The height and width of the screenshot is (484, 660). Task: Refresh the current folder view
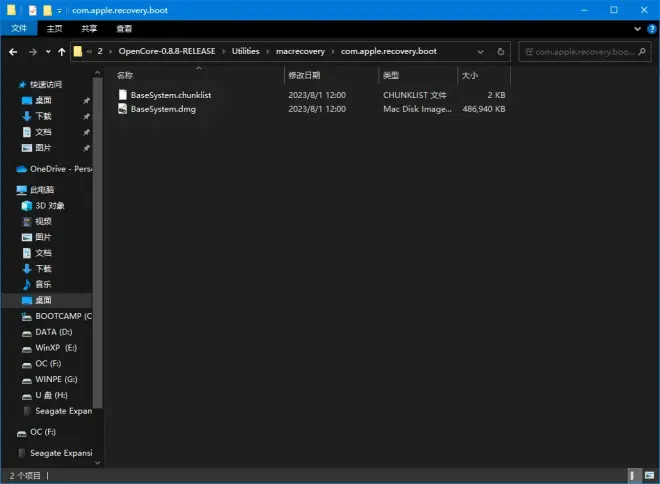click(x=500, y=52)
